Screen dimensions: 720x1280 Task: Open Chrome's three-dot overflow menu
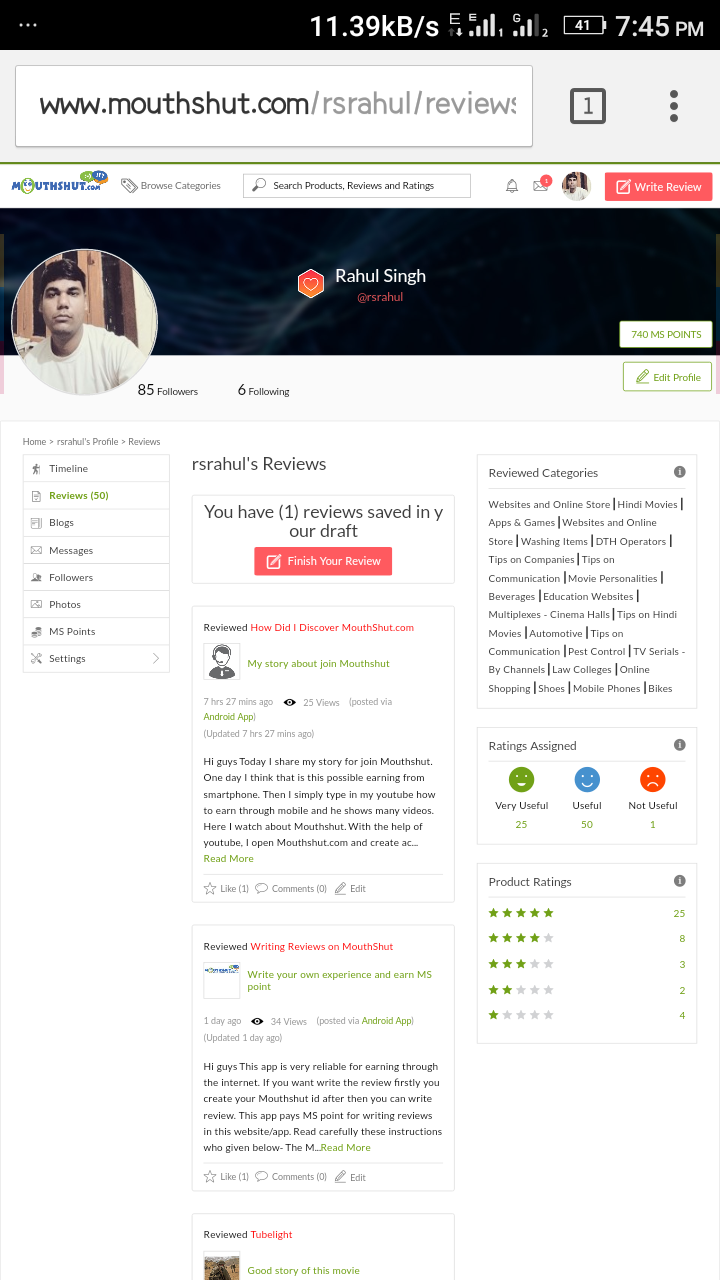pyautogui.click(x=674, y=106)
